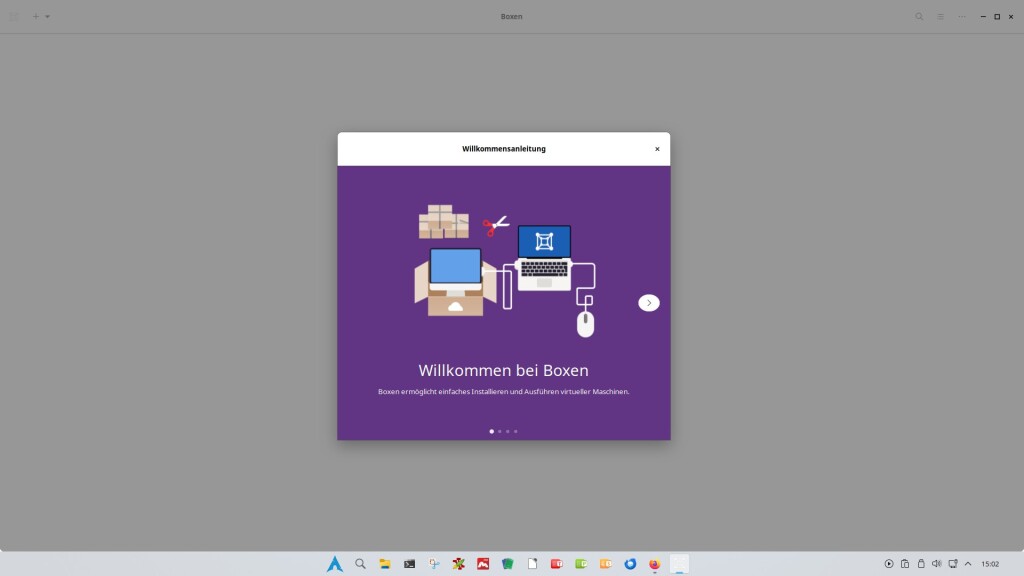Open removable devices tray icon
The height and width of the screenshot is (576, 1024).
tap(921, 564)
